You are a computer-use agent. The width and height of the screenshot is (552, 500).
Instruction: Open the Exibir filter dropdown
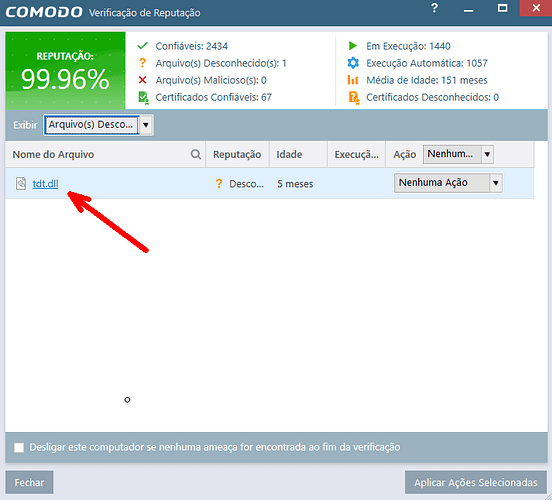tap(99, 125)
